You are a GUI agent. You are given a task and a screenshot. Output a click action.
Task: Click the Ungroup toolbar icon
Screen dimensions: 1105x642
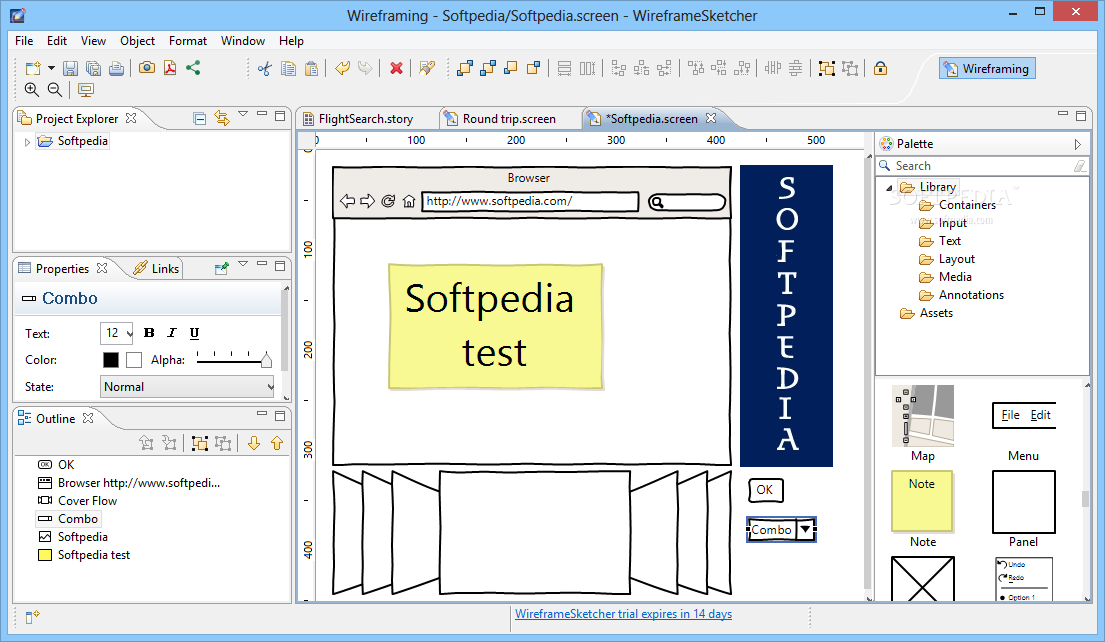(x=850, y=68)
